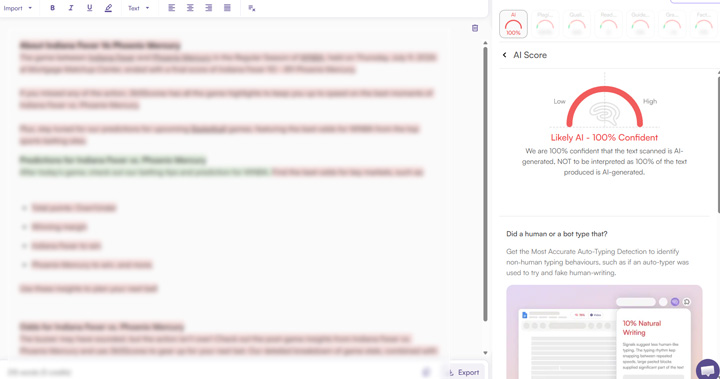Align text to the left
720x379 pixels.
point(172,8)
